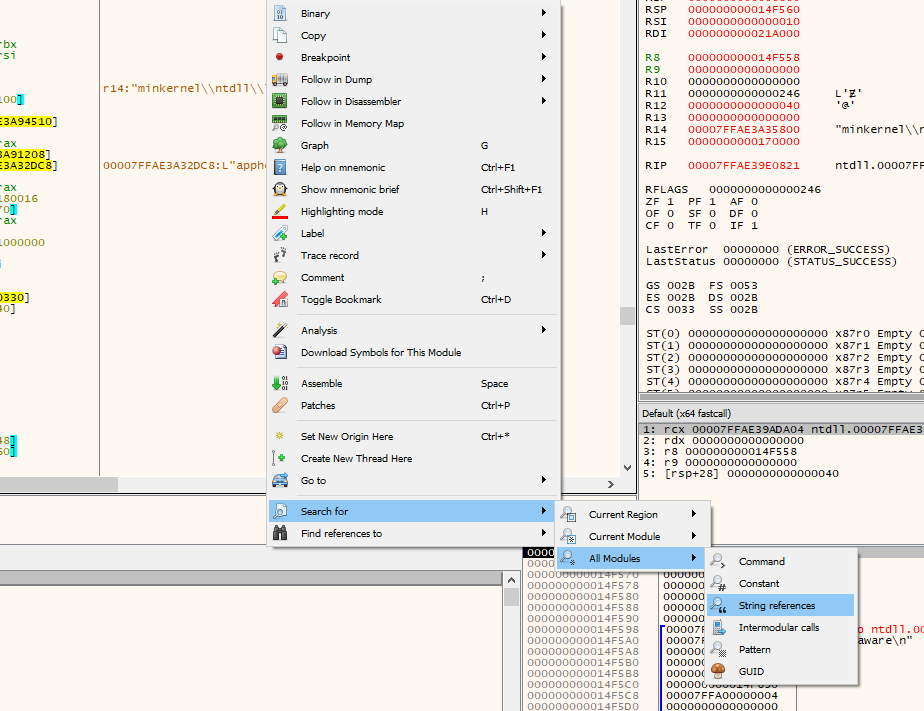Viewport: 924px width, 711px height.
Task: Click the Analysis magic wand icon
Action: tap(280, 330)
